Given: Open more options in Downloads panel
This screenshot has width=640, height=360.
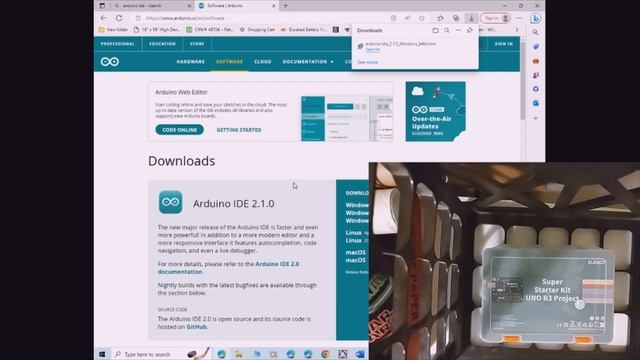Looking at the screenshot, I should click(x=458, y=30).
